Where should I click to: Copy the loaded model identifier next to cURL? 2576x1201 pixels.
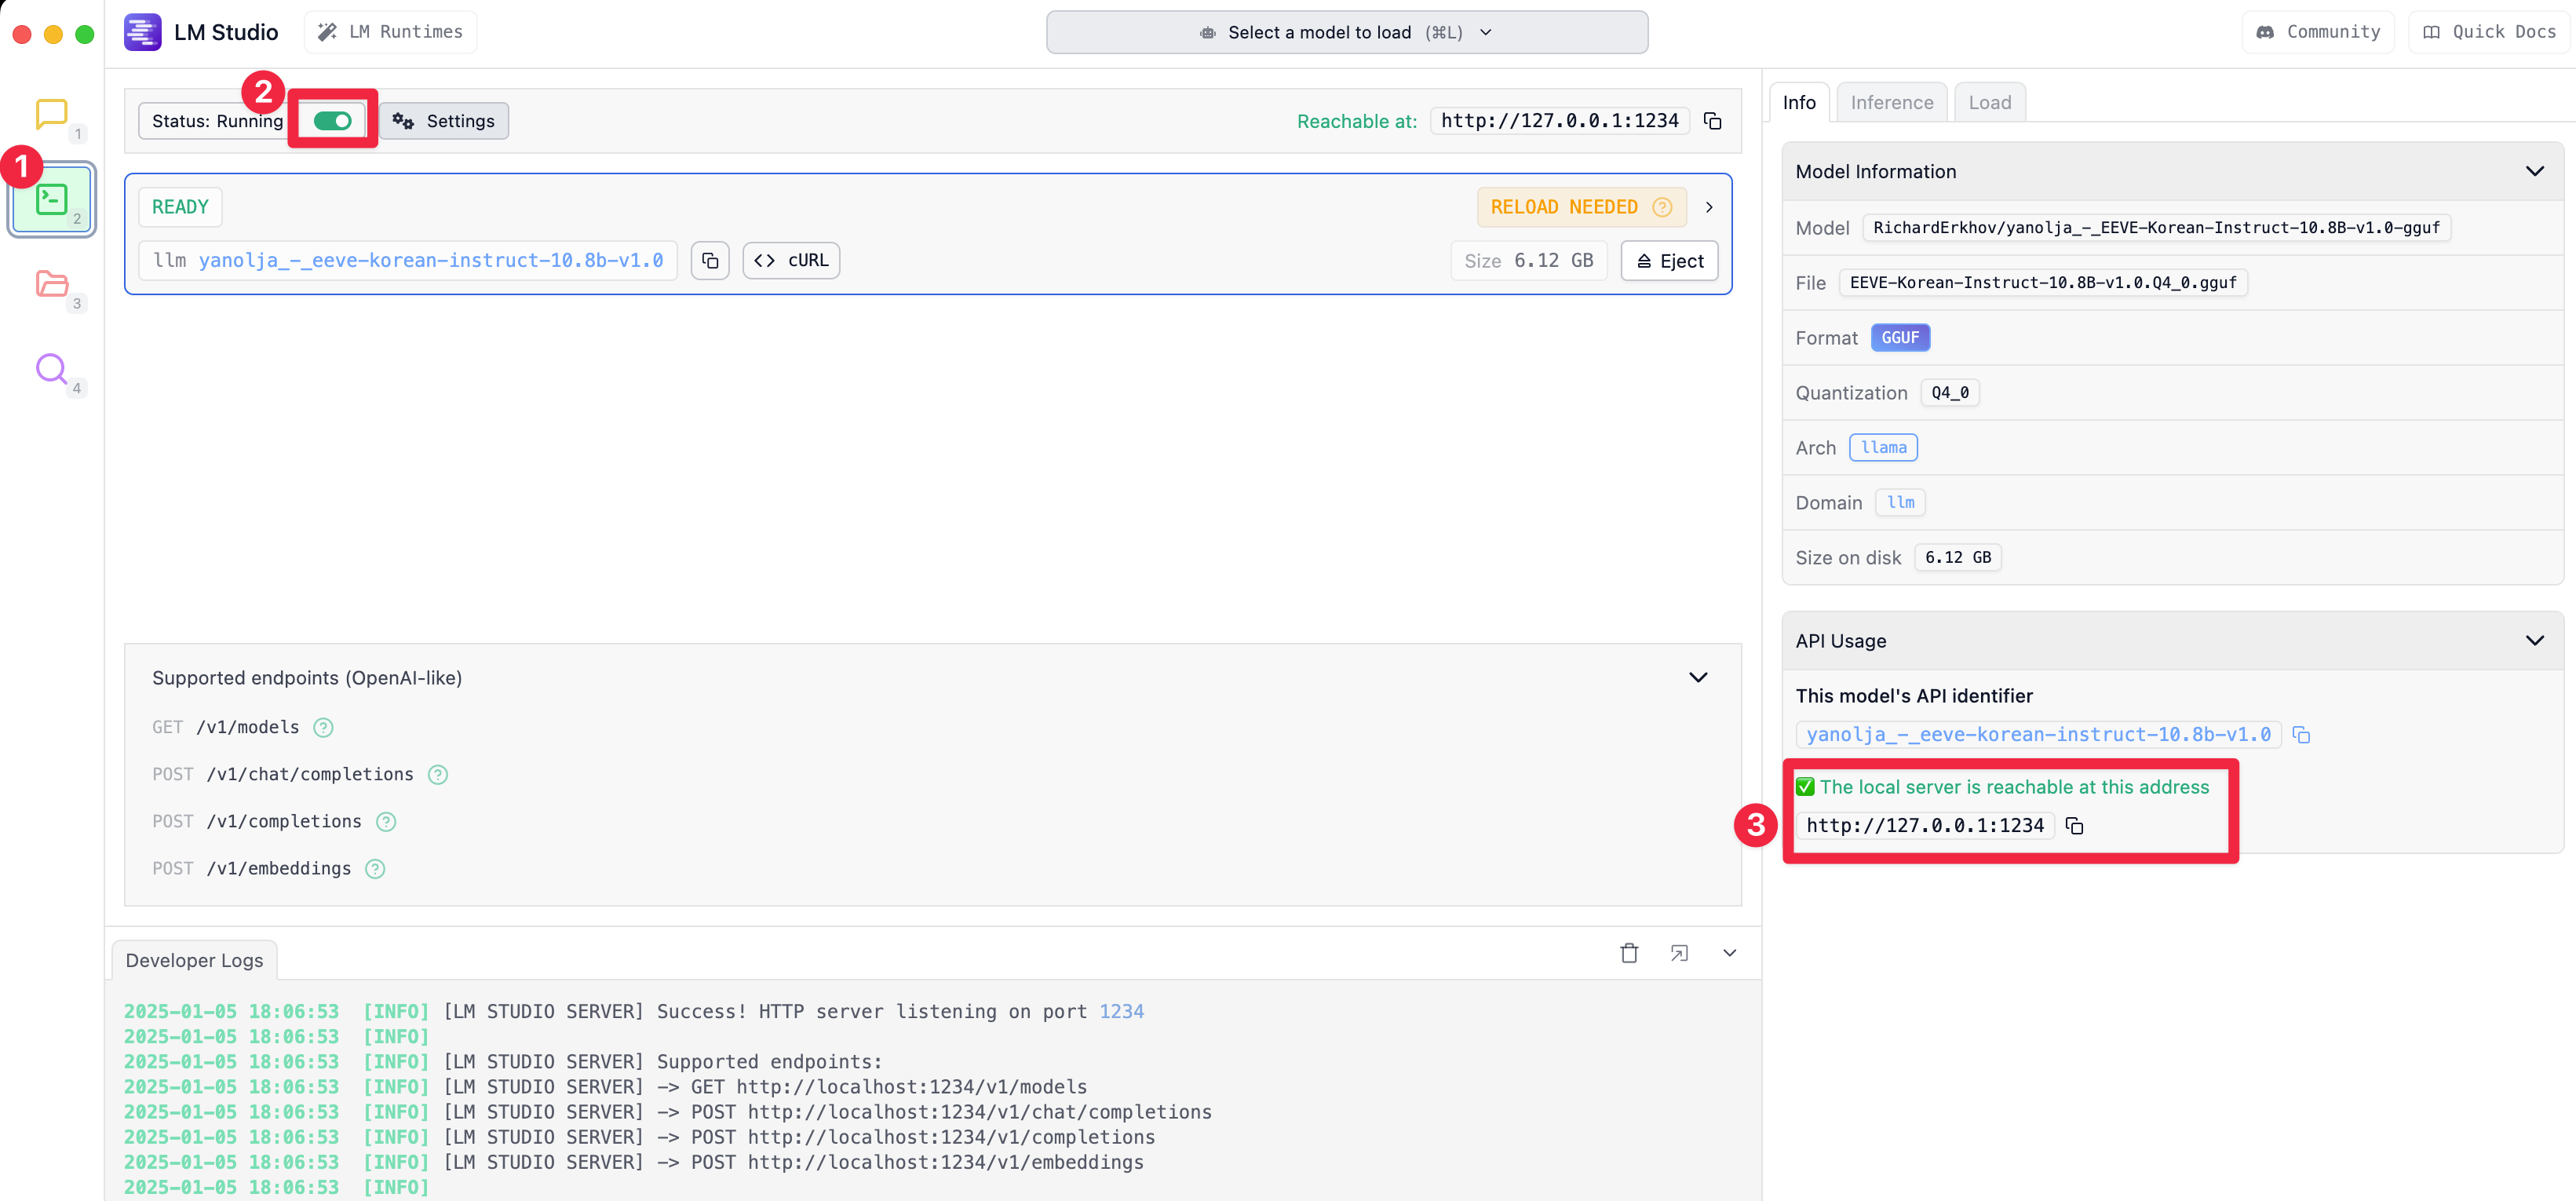[709, 261]
